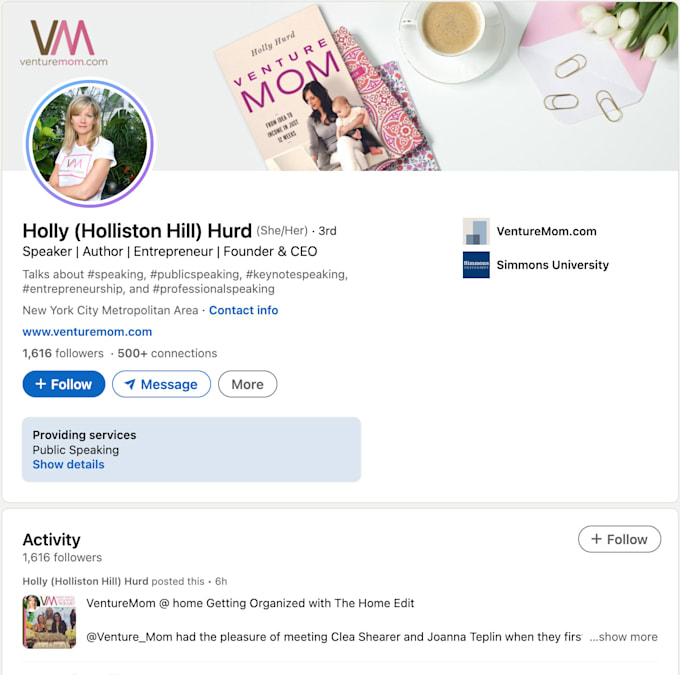Click the Simmons University logo icon
This screenshot has height=675, width=680.
click(x=476, y=265)
